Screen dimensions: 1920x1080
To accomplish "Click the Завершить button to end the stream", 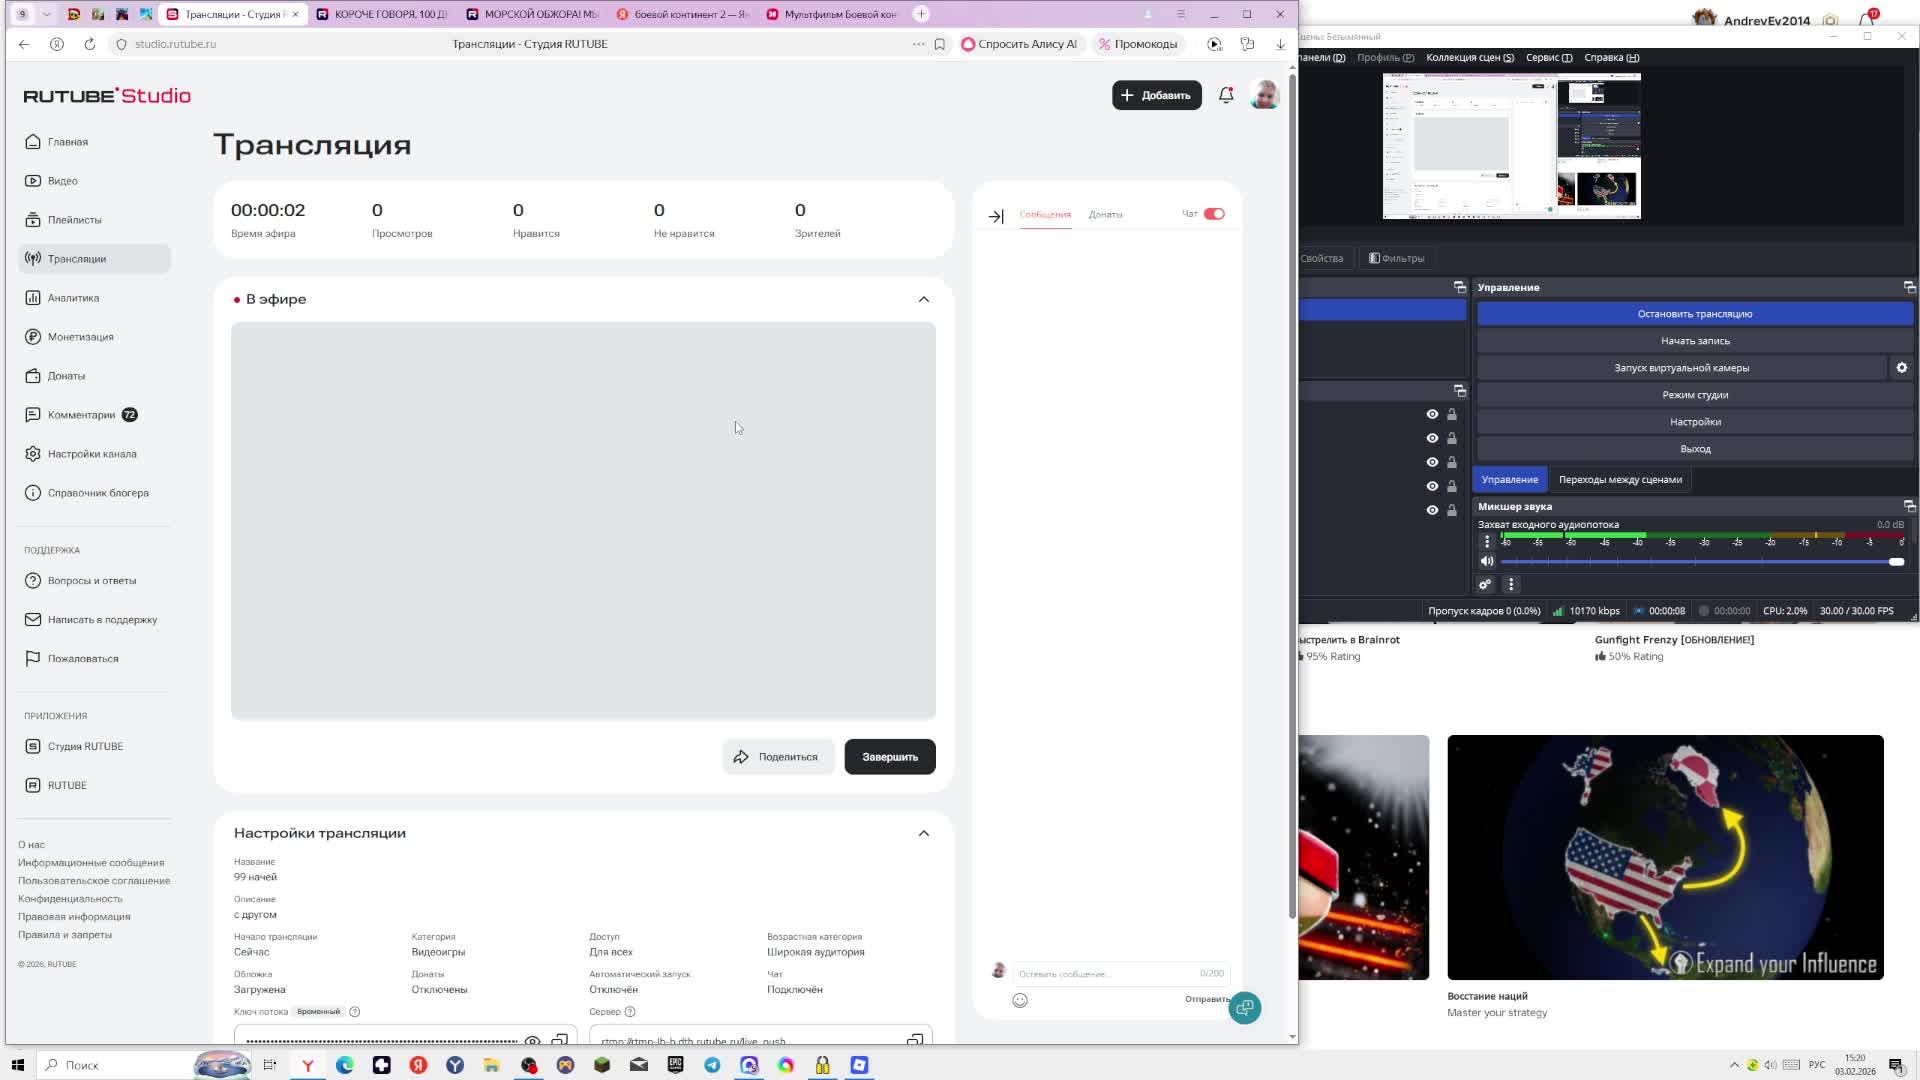I will [x=889, y=757].
